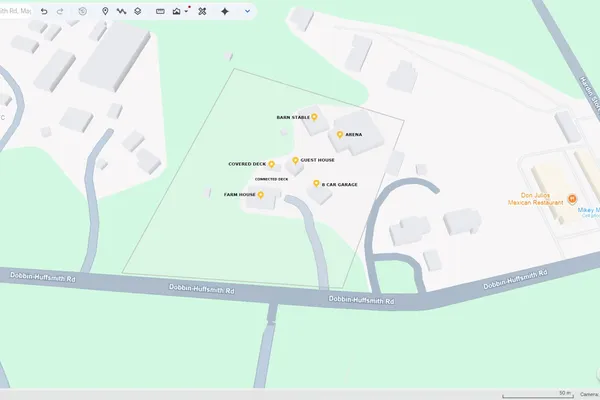Click the circular history reset icon
This screenshot has height=400, width=600.
(82, 11)
